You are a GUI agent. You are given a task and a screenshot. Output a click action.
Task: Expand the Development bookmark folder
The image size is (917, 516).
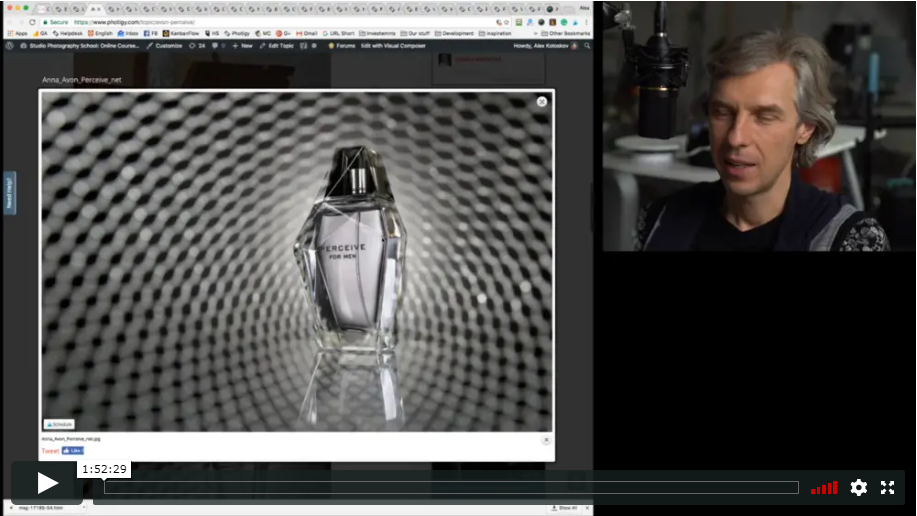click(x=454, y=33)
